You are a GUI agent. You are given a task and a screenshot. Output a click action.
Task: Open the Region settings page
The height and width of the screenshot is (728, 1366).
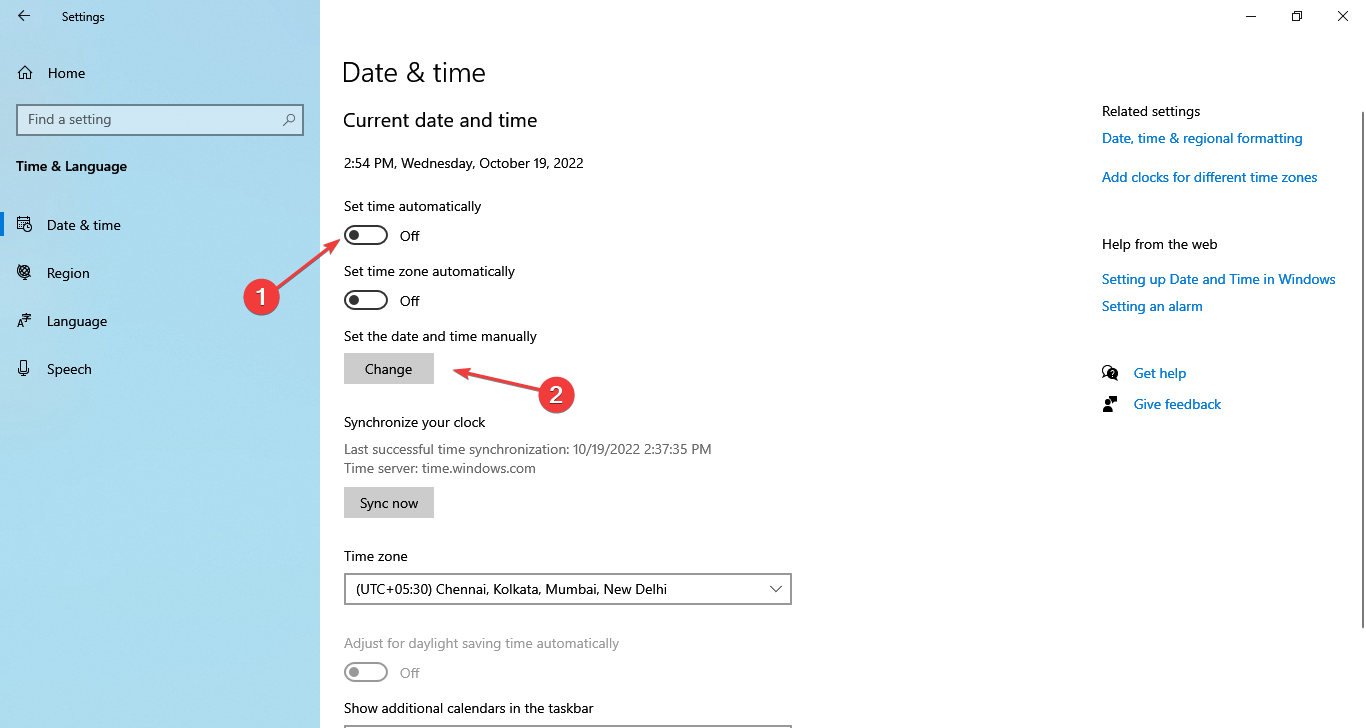[160, 273]
